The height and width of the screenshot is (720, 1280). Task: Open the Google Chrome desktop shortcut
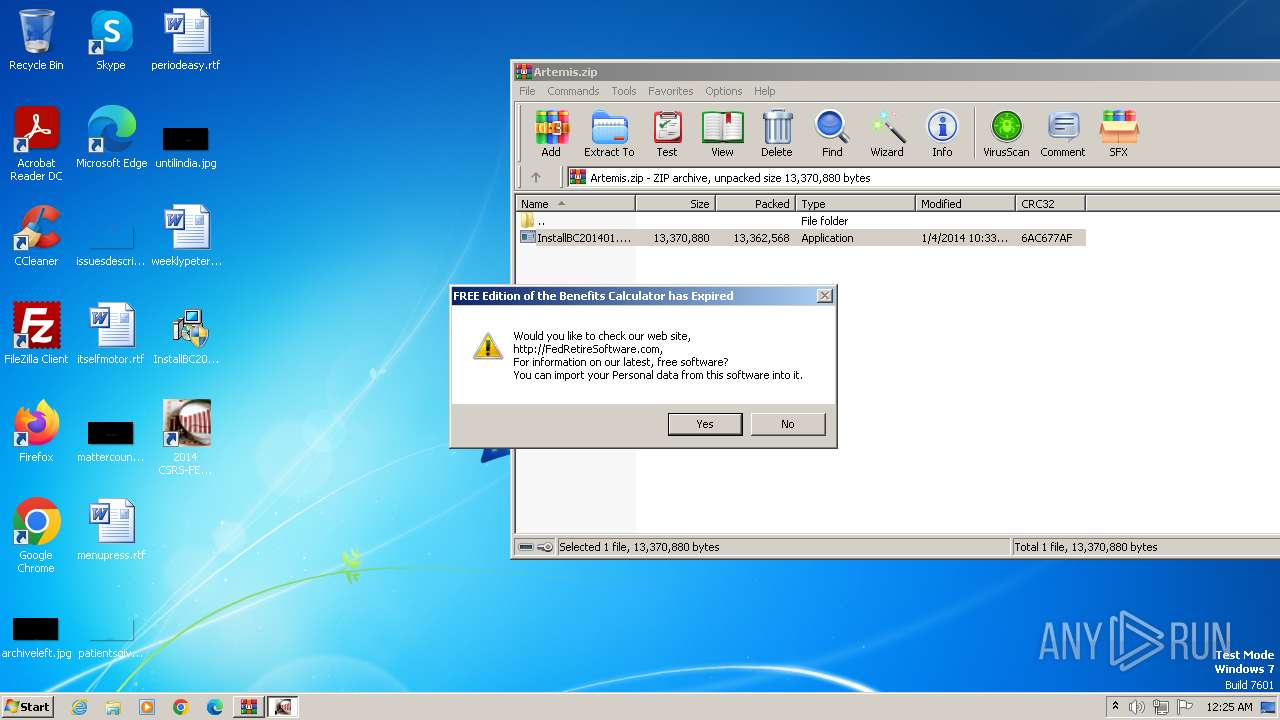click(36, 536)
